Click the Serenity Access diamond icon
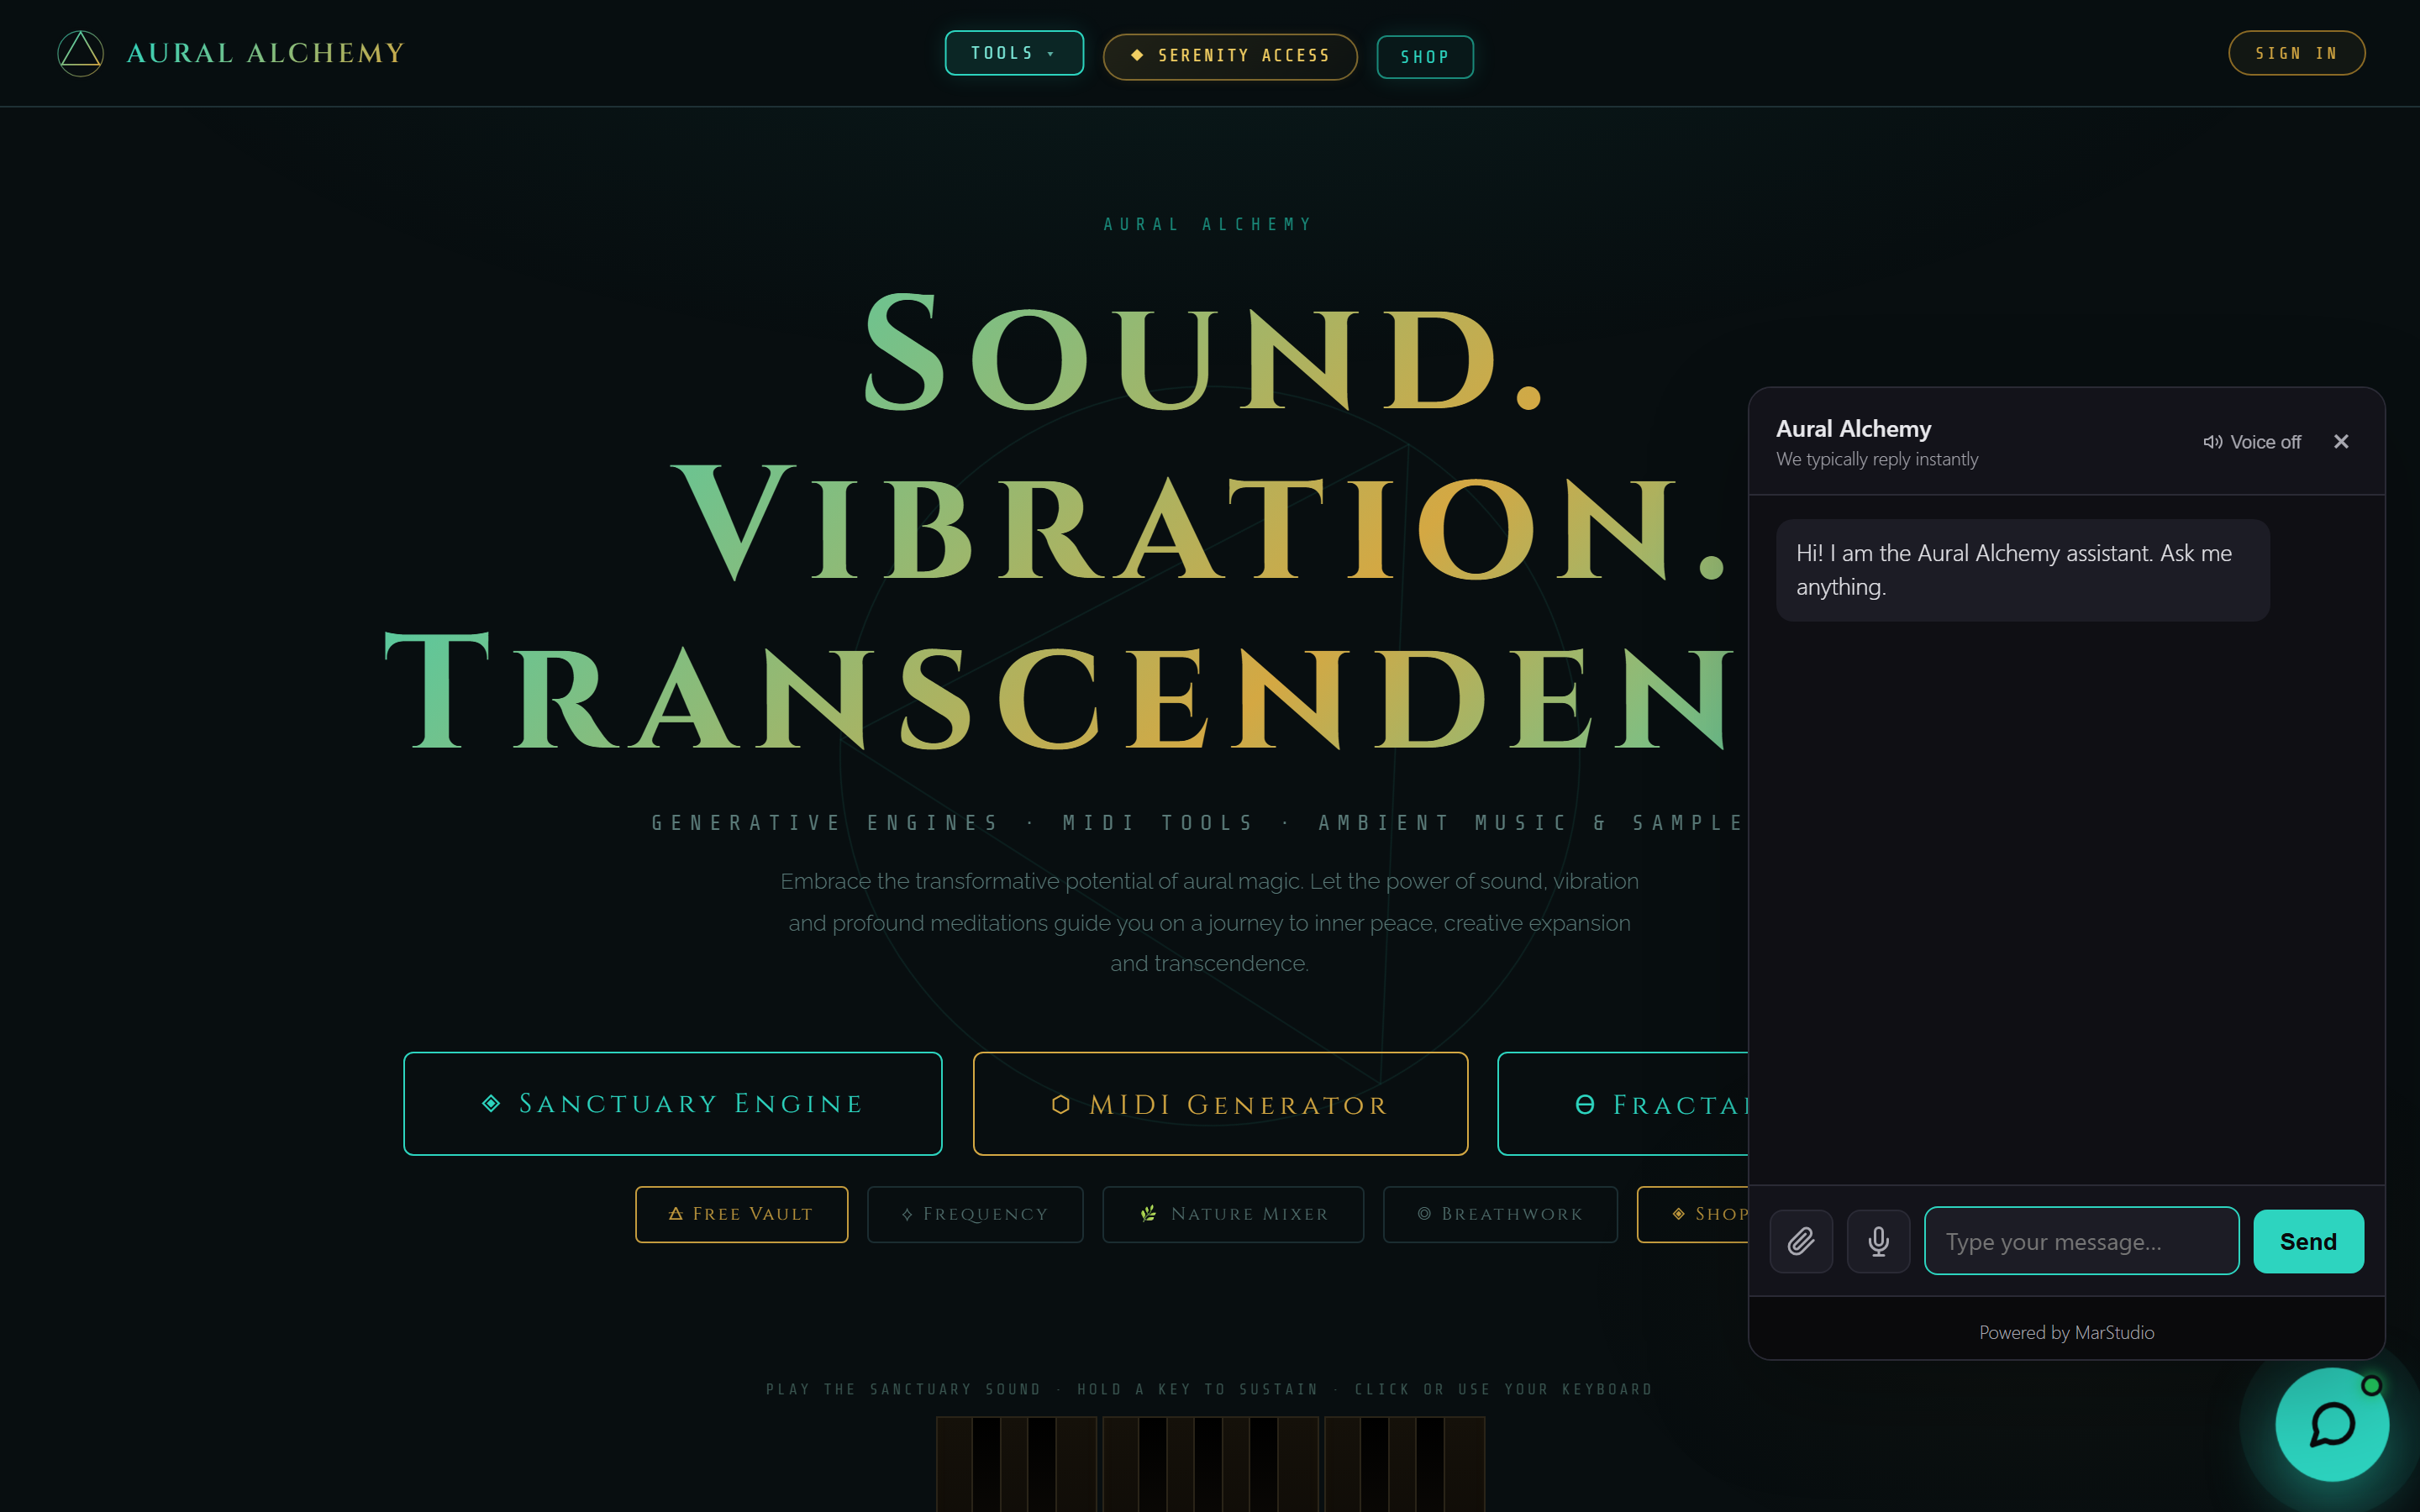Screen dimensions: 2420x1512 (x=1137, y=55)
